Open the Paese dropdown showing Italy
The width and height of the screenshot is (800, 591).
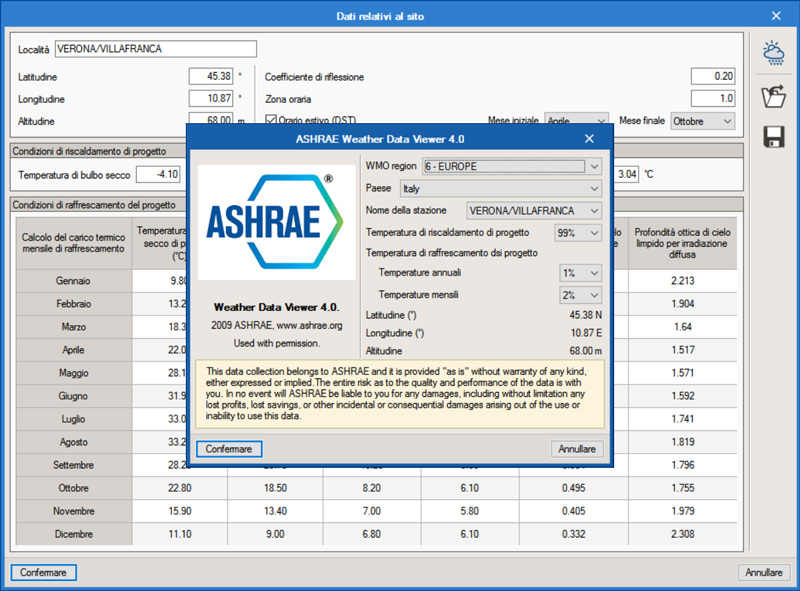[x=501, y=188]
